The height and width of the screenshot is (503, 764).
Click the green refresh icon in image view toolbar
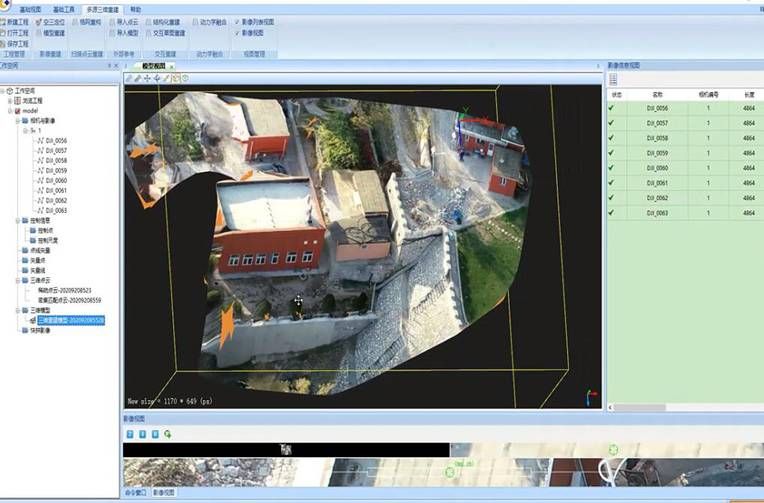pos(168,434)
